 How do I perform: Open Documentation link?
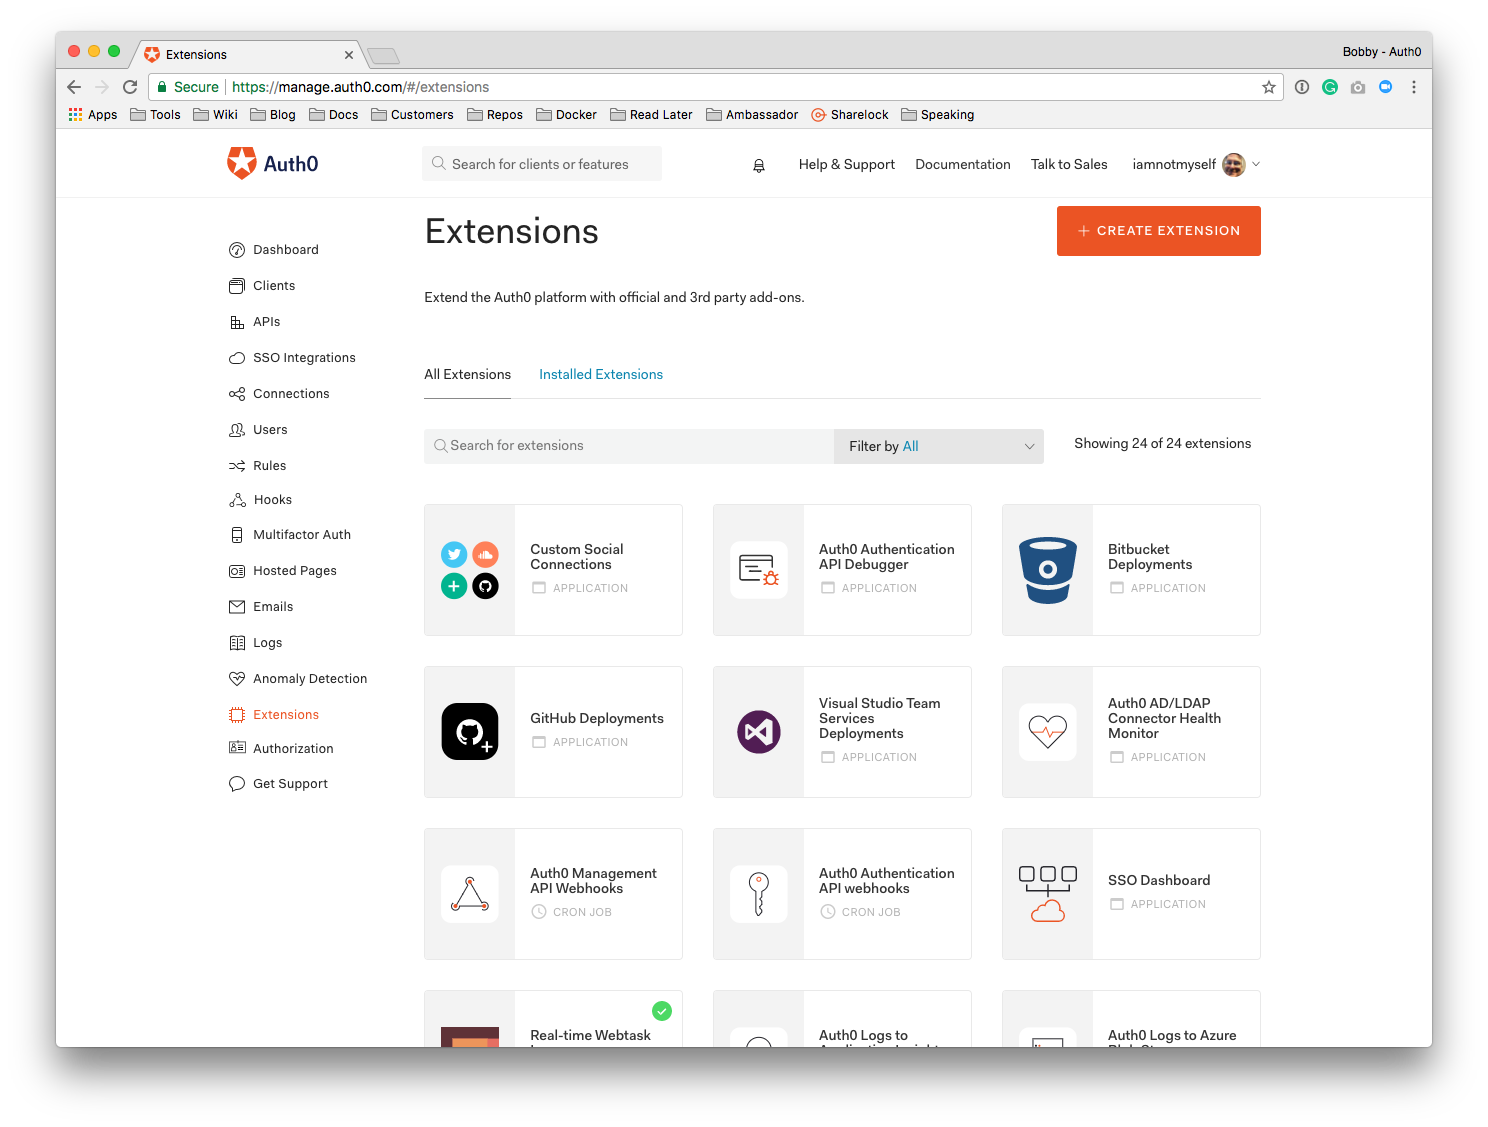coord(963,165)
